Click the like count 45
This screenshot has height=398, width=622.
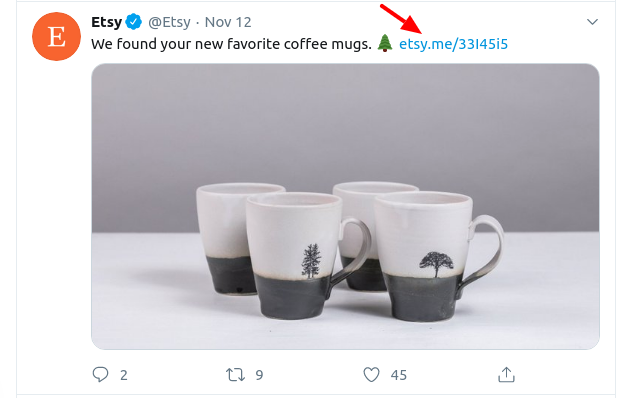399,375
